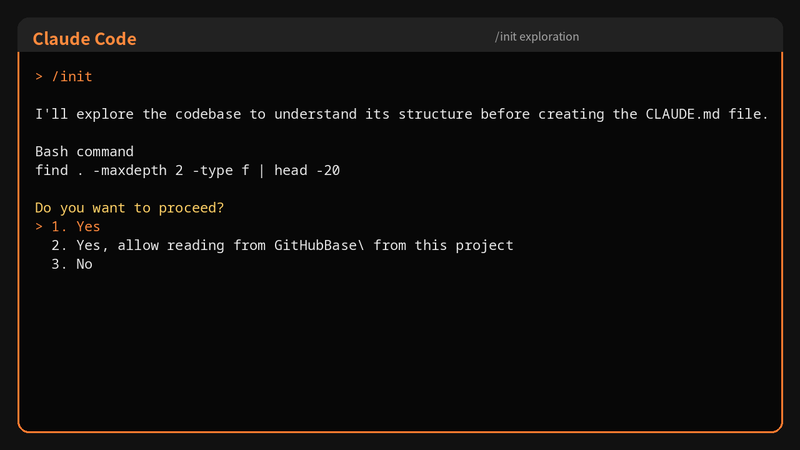800x450 pixels.
Task: Select option 3. No
Action: [x=72, y=264]
